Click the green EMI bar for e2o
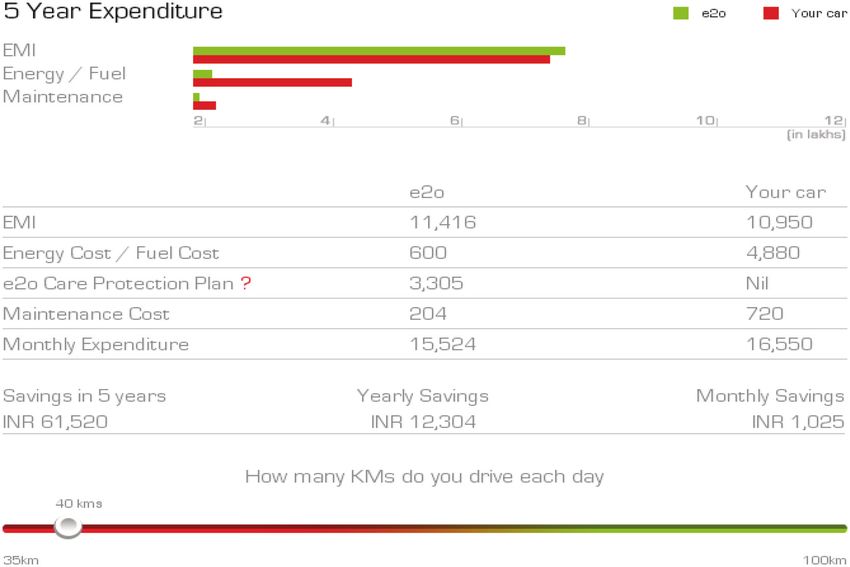 click(378, 50)
